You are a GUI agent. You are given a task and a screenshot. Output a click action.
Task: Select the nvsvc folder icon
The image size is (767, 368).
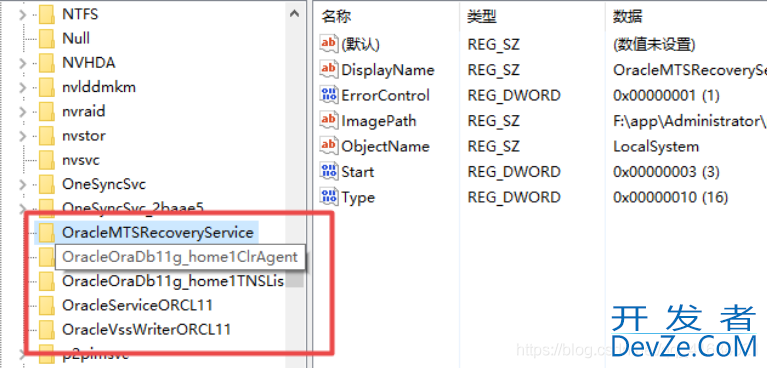[x=47, y=160]
